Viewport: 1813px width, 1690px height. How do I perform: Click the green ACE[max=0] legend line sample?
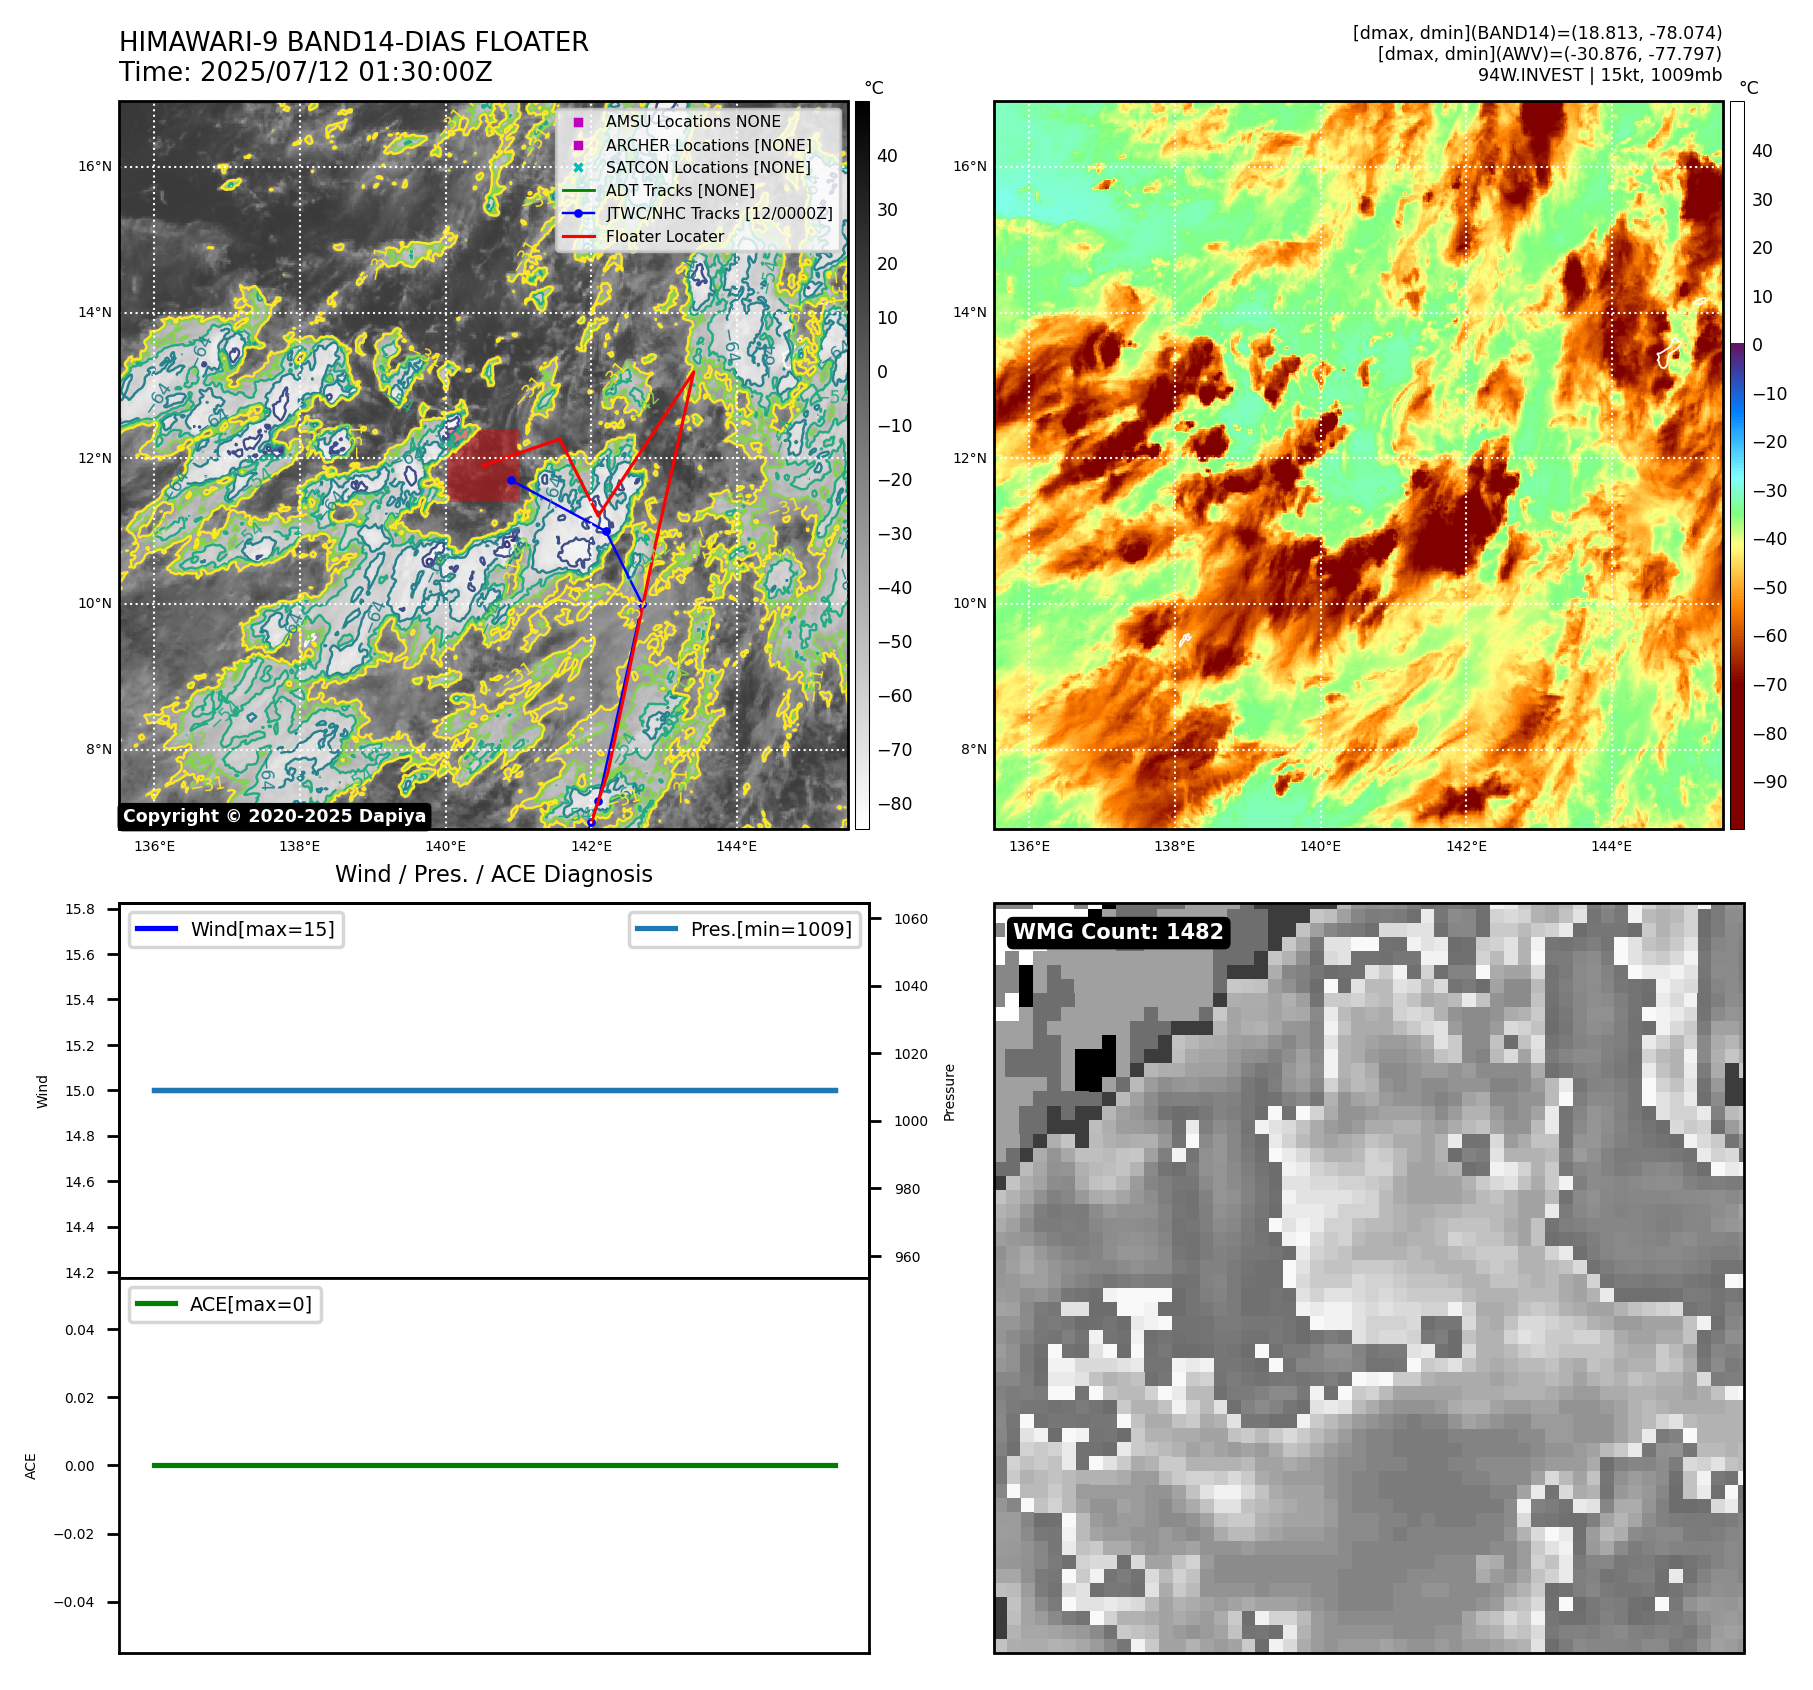(x=156, y=1304)
